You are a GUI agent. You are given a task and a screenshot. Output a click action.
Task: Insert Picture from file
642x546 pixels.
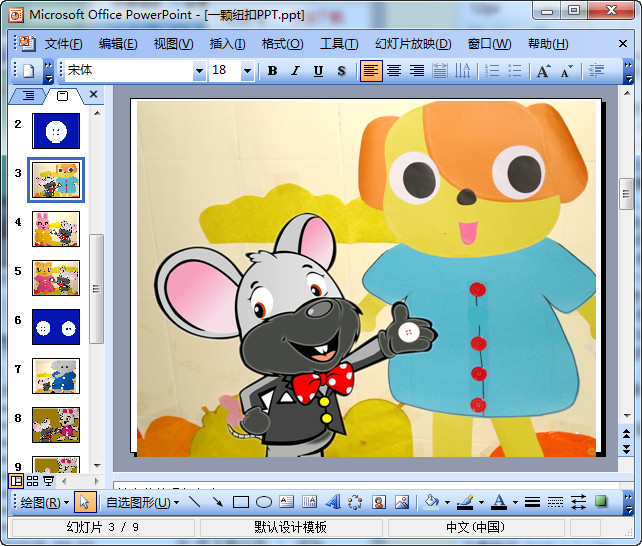[402, 502]
